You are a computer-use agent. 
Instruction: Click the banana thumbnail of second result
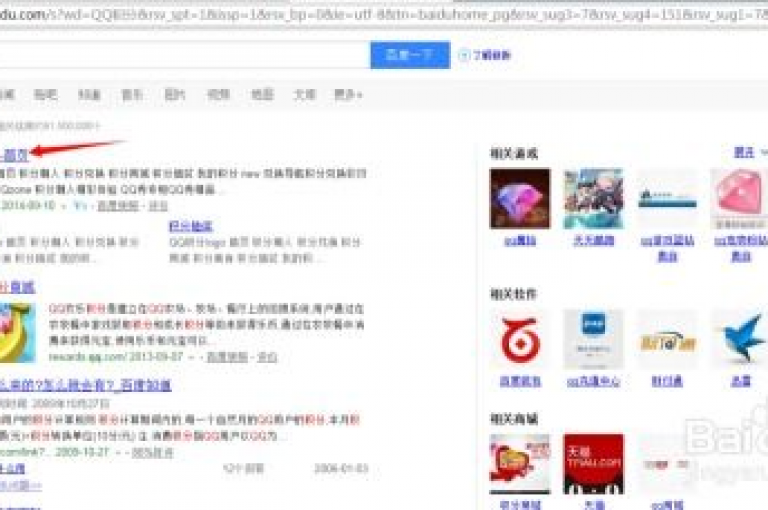click(x=18, y=333)
